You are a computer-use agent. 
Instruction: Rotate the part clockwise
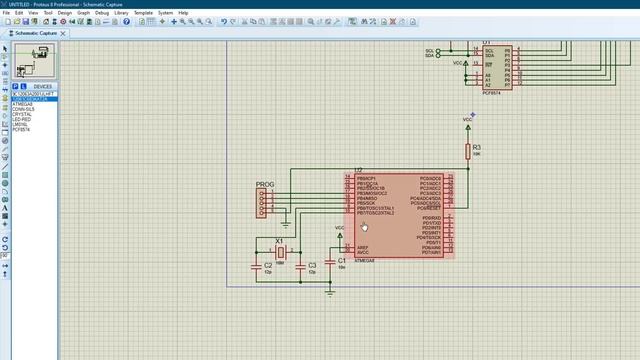pos(5,239)
